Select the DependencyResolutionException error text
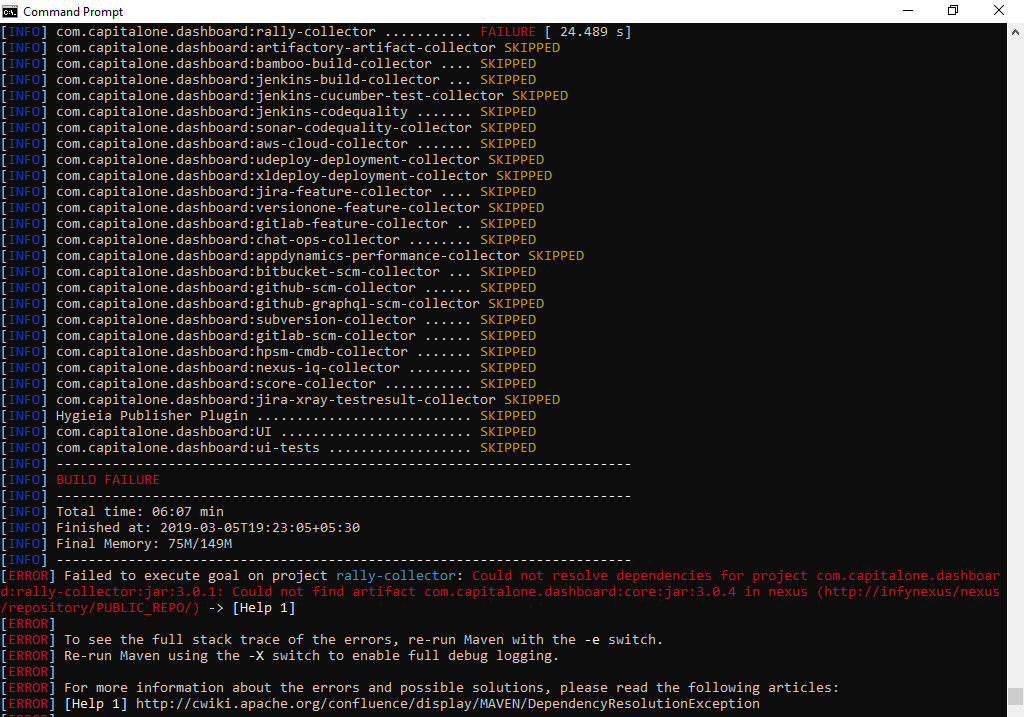This screenshot has width=1024, height=717. coord(640,703)
